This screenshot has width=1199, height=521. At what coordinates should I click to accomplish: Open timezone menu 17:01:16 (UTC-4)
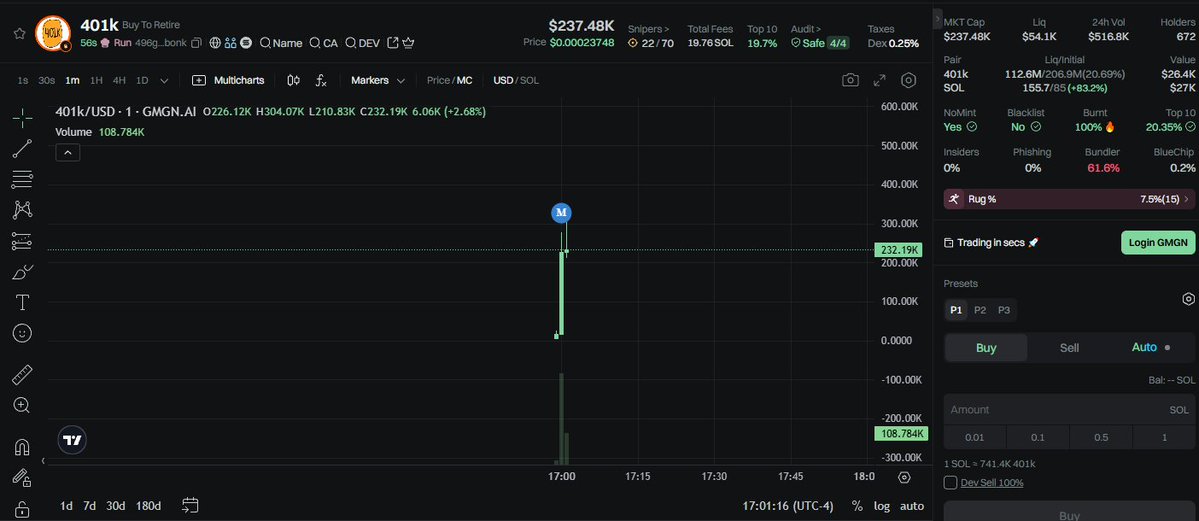coord(788,506)
